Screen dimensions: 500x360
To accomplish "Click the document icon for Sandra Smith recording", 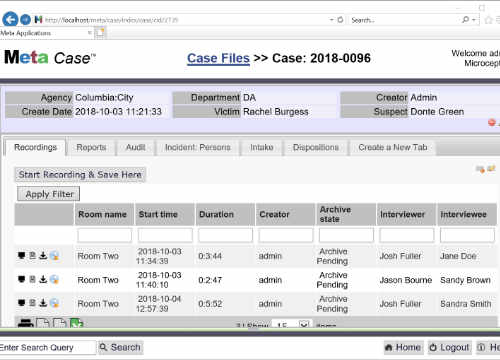I will 32,303.
